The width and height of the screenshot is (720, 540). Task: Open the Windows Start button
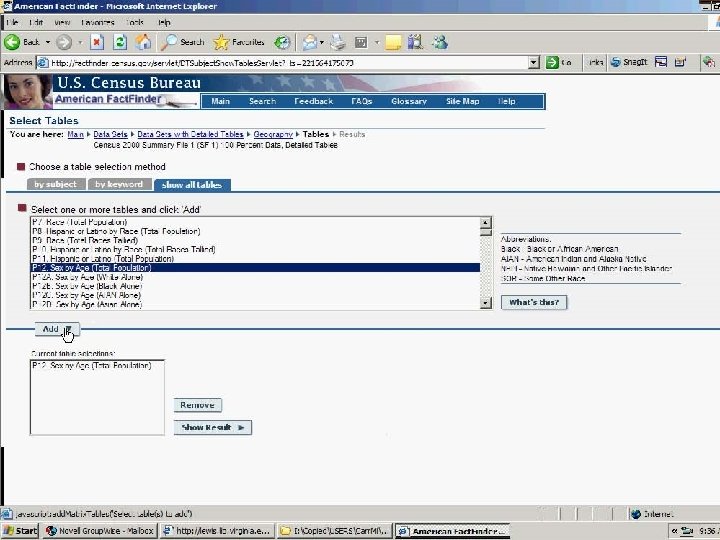20,531
